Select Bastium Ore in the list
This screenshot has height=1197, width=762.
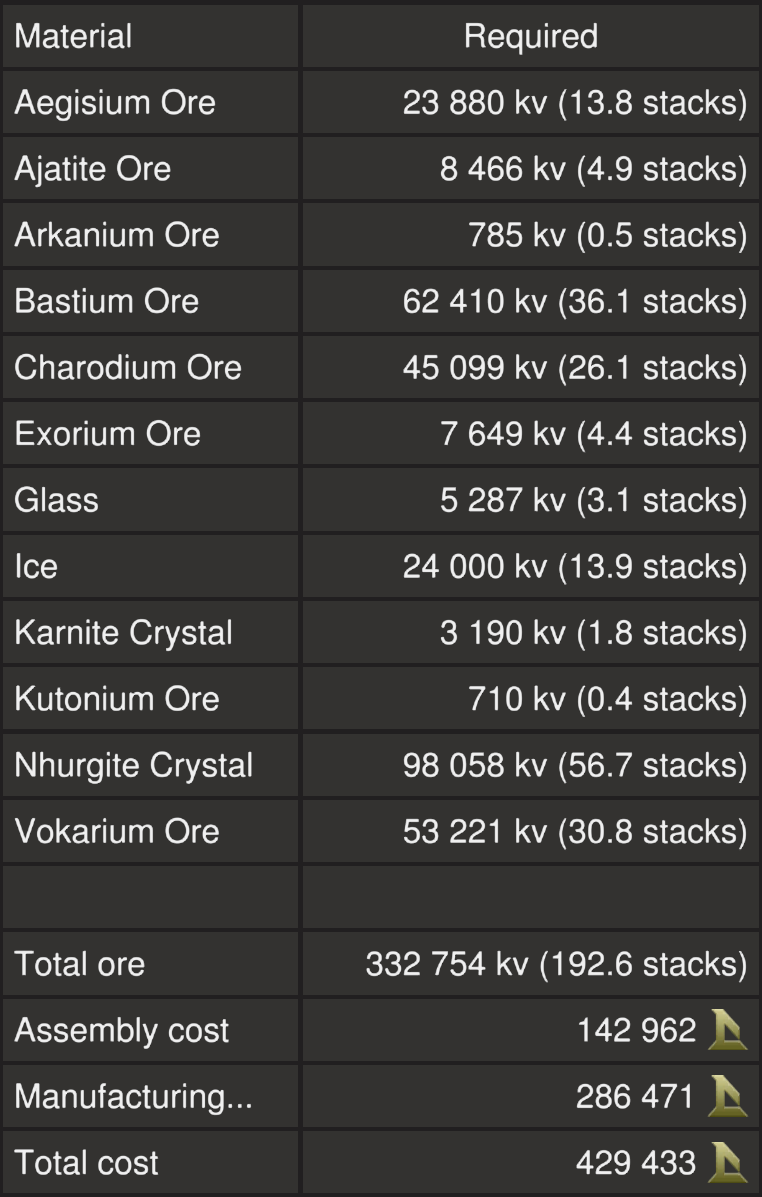pyautogui.click(x=106, y=301)
